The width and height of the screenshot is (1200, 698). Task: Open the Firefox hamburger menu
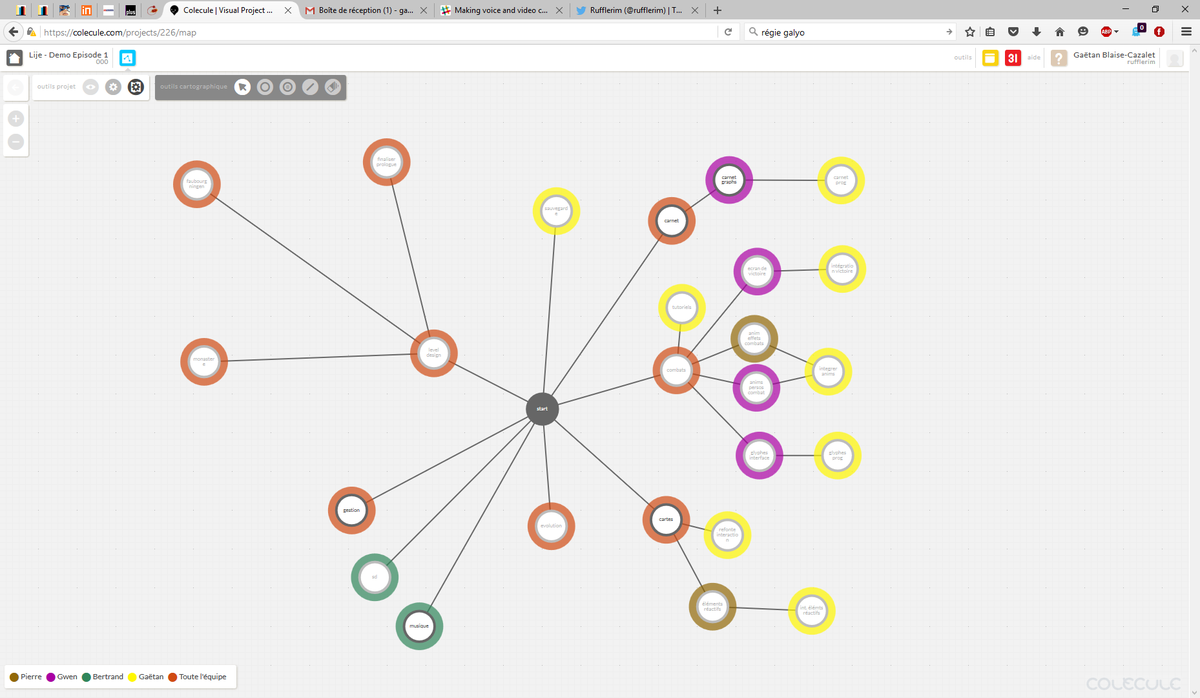1185,31
